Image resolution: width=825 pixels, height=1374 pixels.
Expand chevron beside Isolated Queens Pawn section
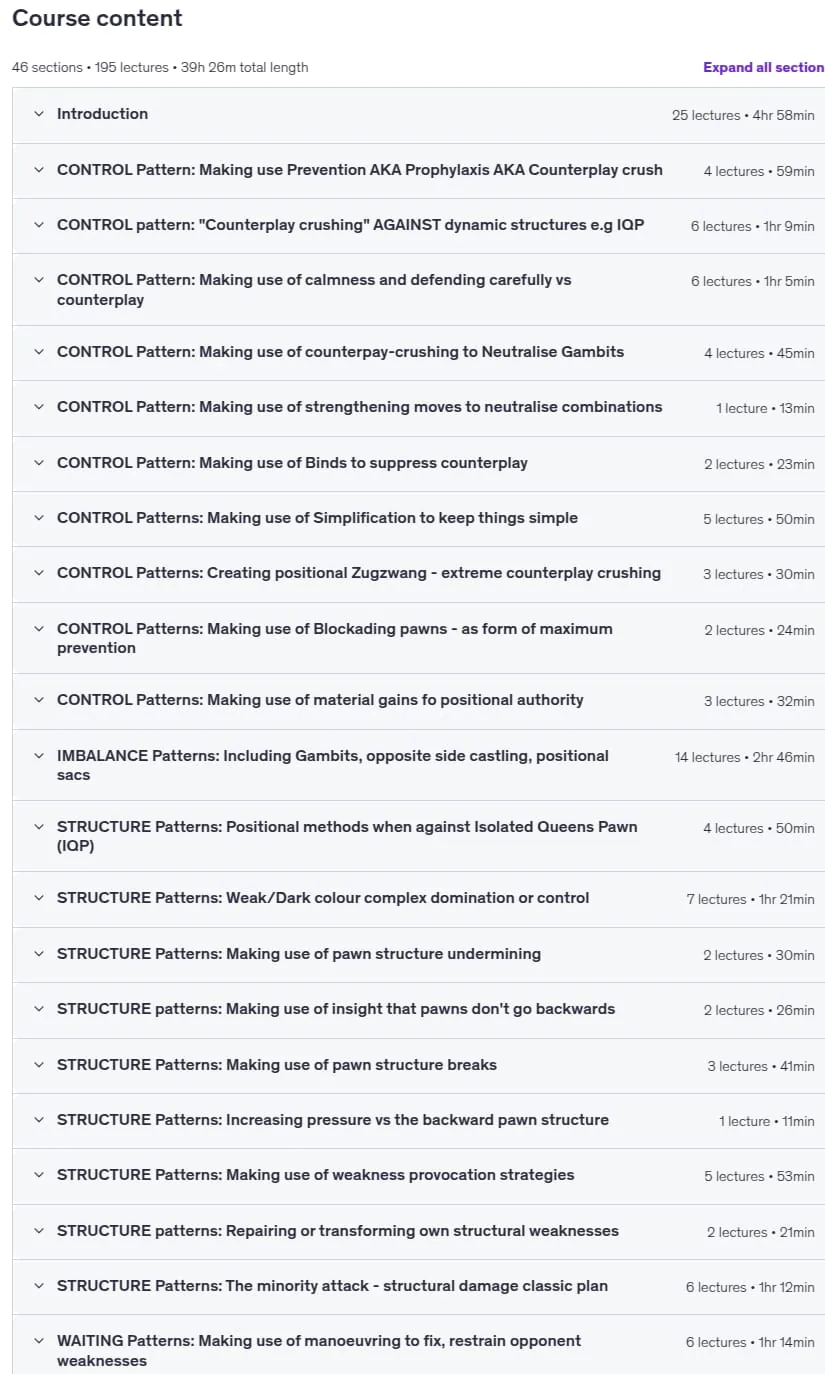click(39, 827)
